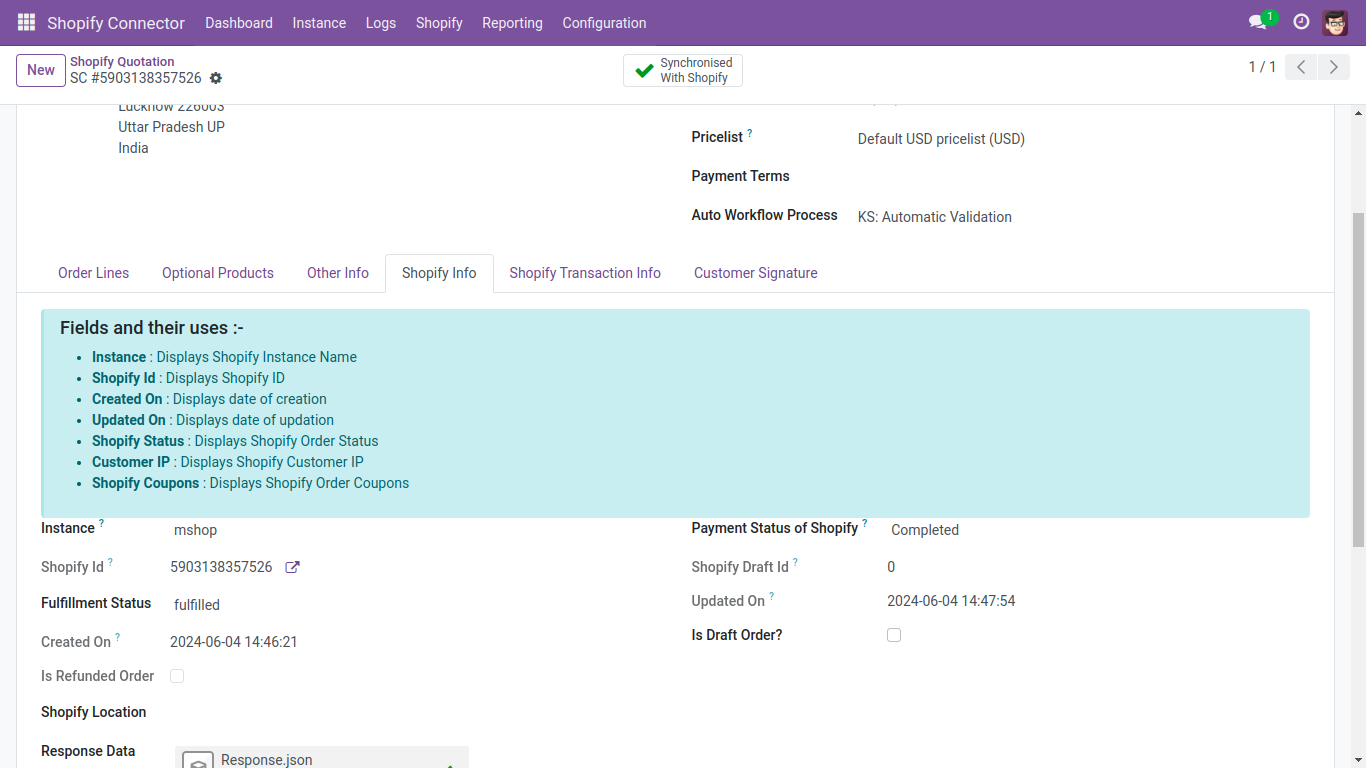The width and height of the screenshot is (1366, 768).
Task: Open the user avatar menu
Action: (1335, 22)
